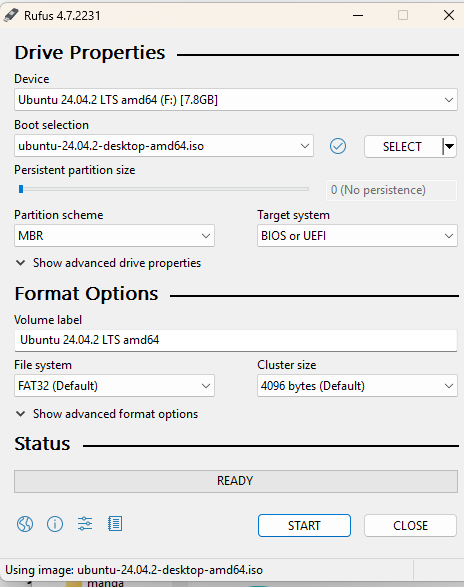Show the log icon
The image size is (464, 587).
(x=115, y=524)
